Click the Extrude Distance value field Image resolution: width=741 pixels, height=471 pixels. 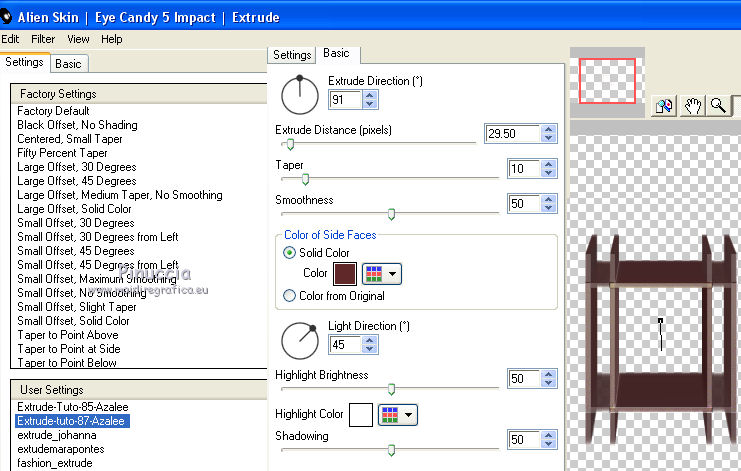[513, 134]
